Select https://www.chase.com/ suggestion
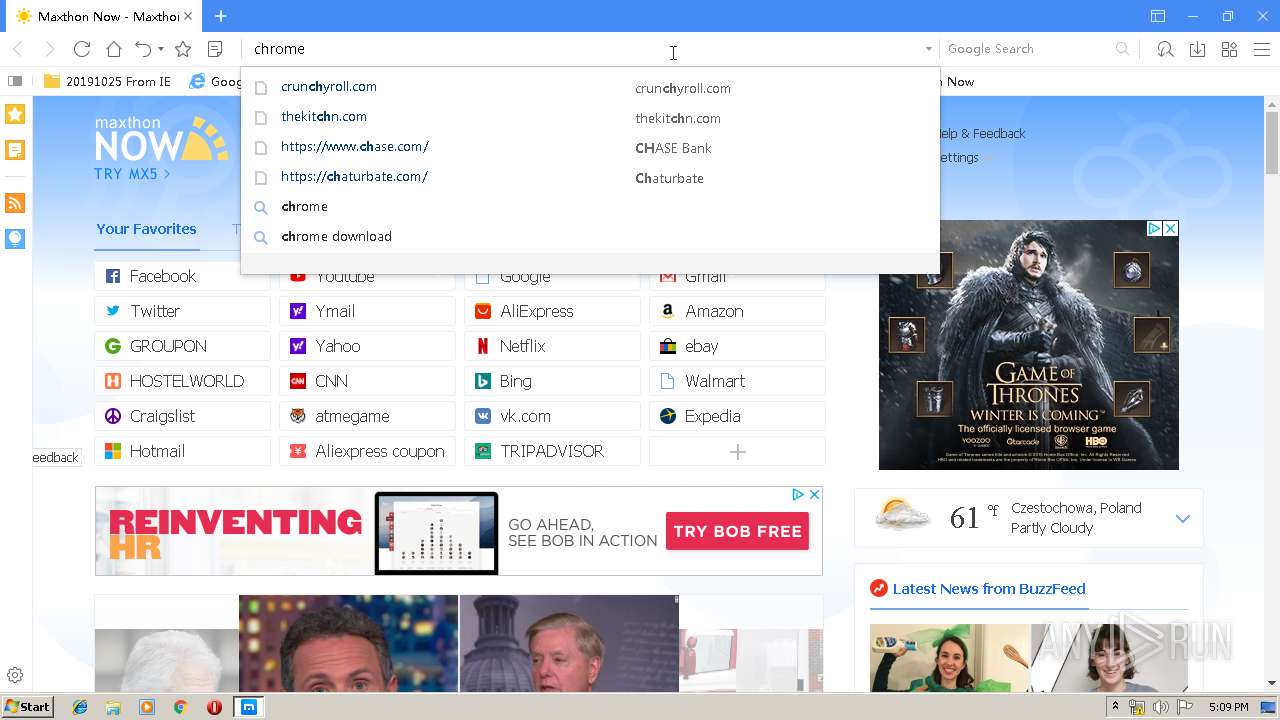1280x720 pixels. click(590, 147)
